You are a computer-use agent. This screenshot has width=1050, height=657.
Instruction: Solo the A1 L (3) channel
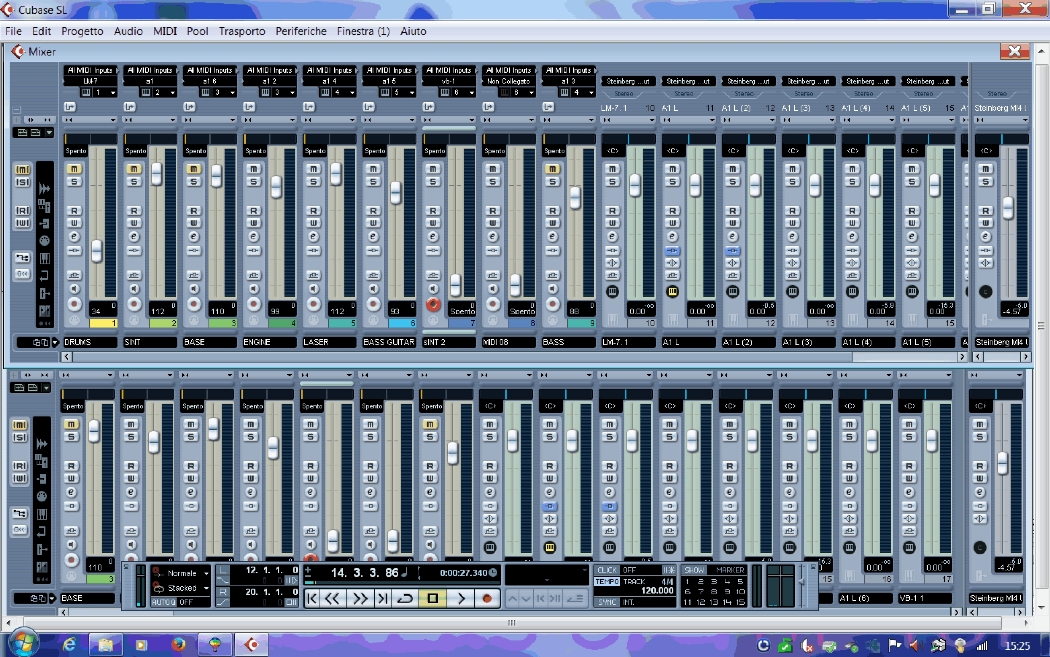(x=792, y=181)
